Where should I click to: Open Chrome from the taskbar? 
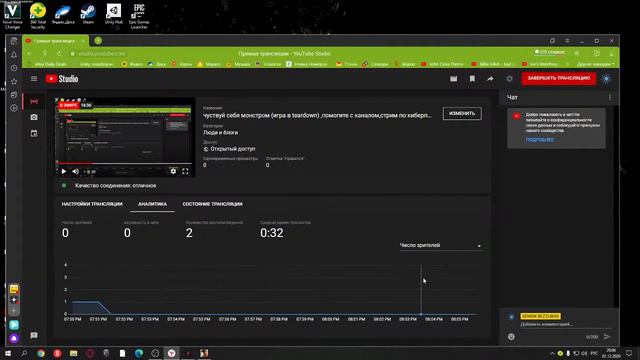click(x=41, y=353)
